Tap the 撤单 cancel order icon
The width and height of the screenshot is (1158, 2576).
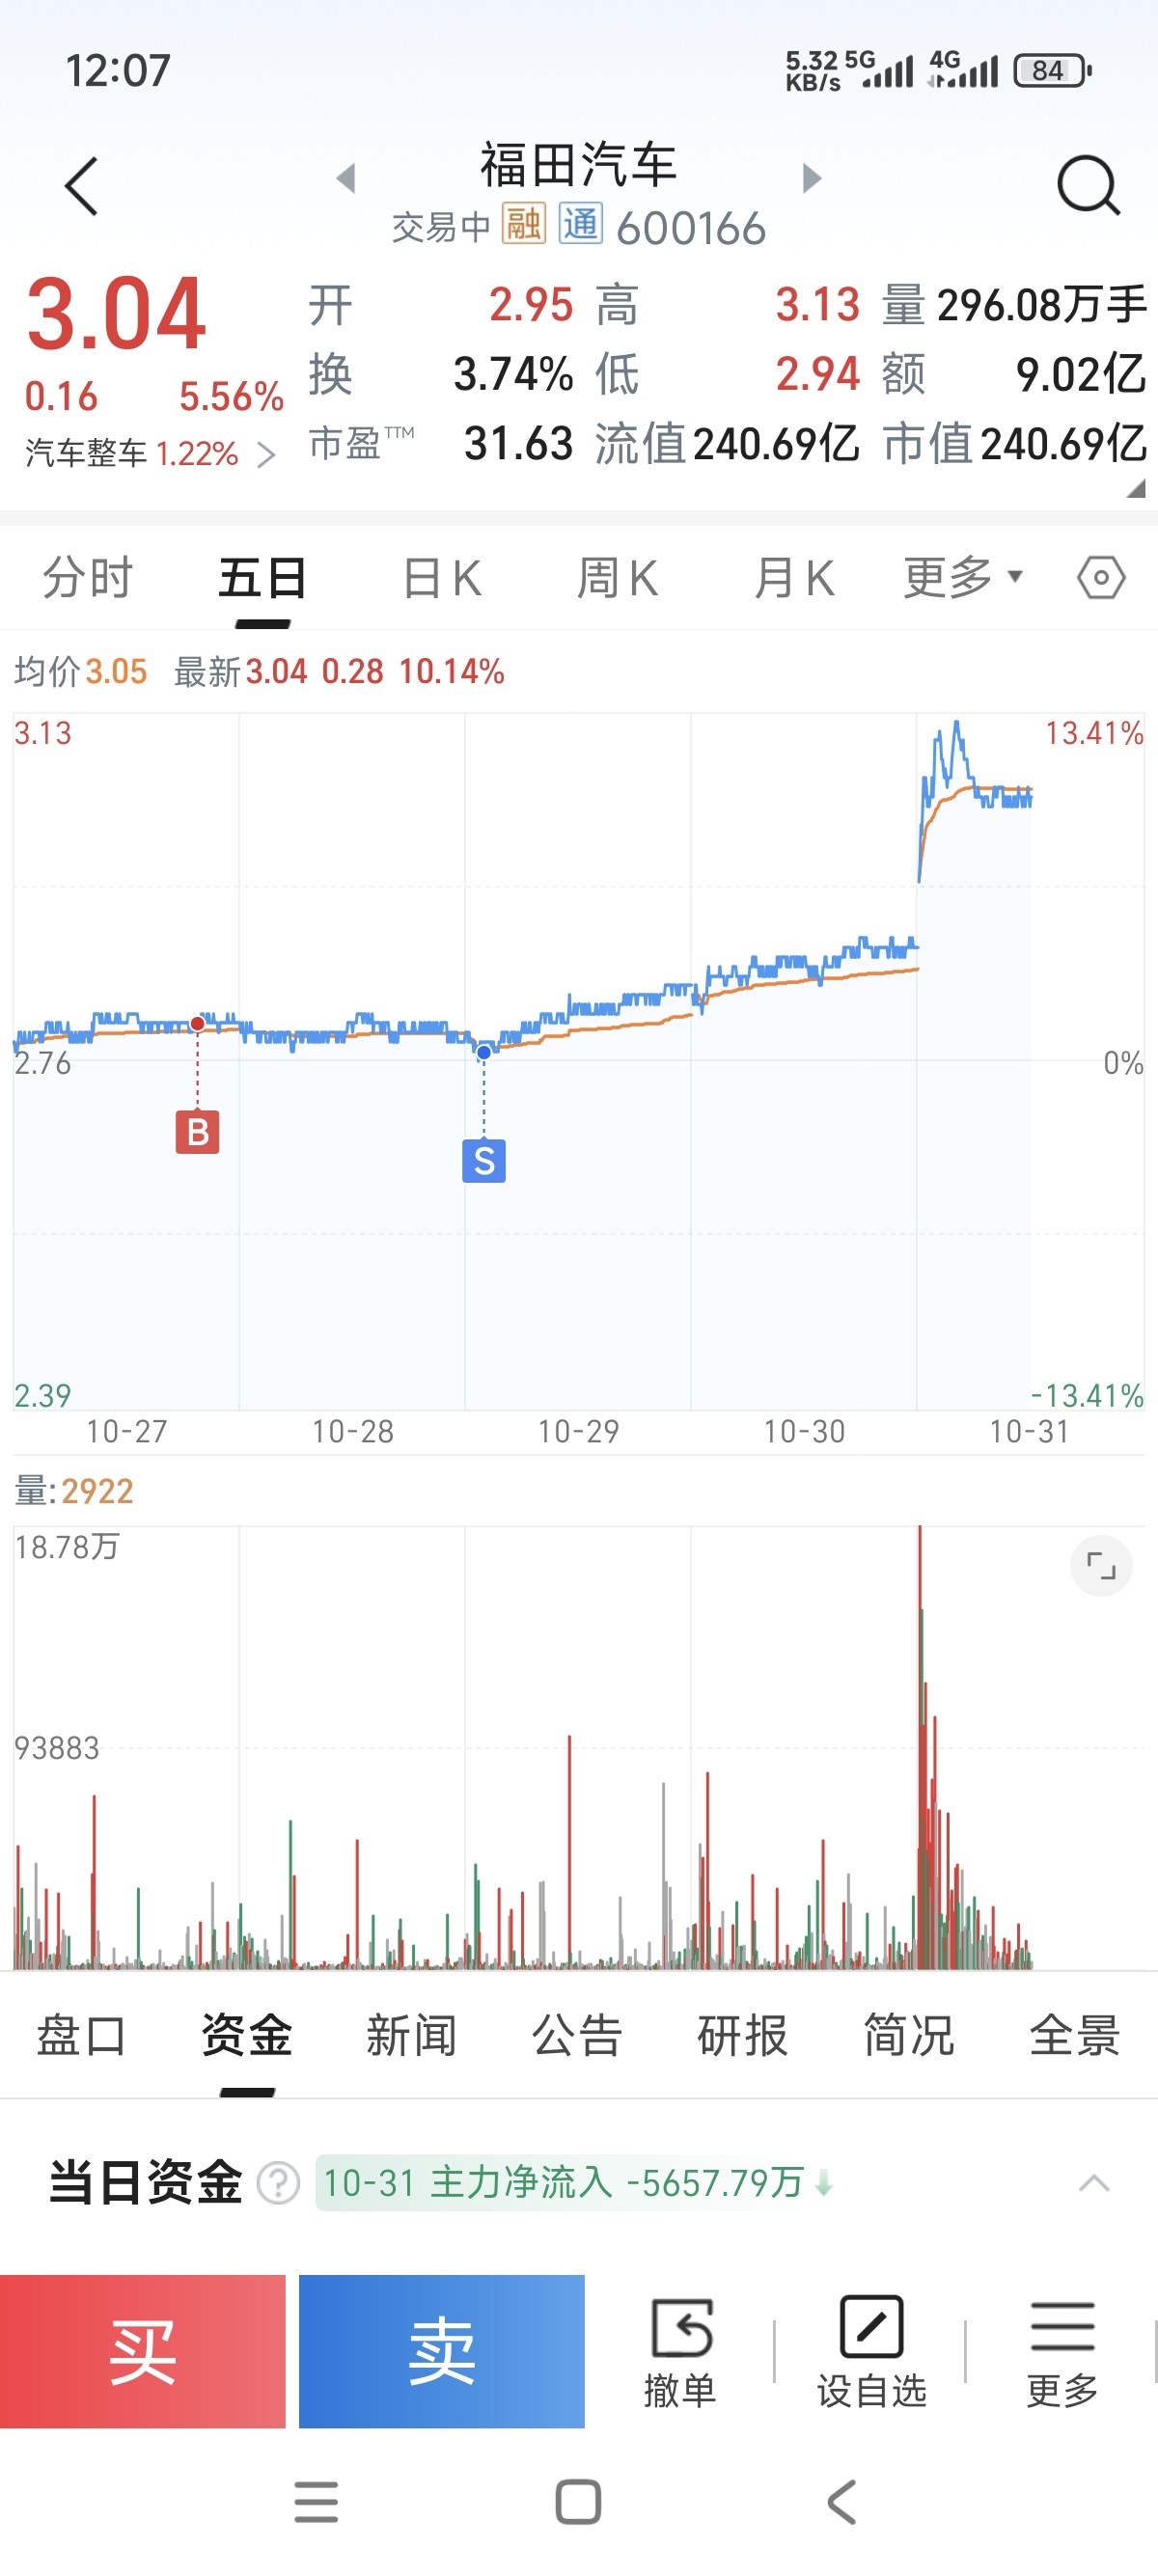point(680,2350)
